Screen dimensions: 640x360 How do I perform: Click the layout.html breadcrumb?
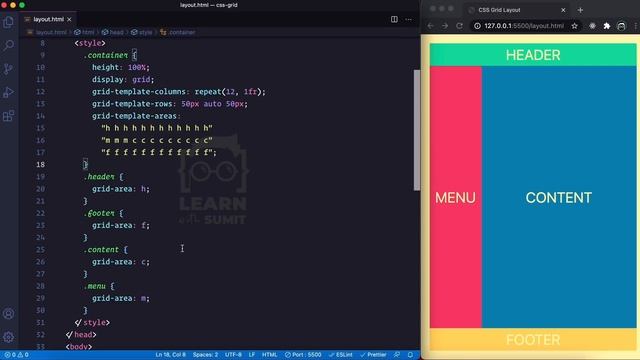click(x=47, y=32)
